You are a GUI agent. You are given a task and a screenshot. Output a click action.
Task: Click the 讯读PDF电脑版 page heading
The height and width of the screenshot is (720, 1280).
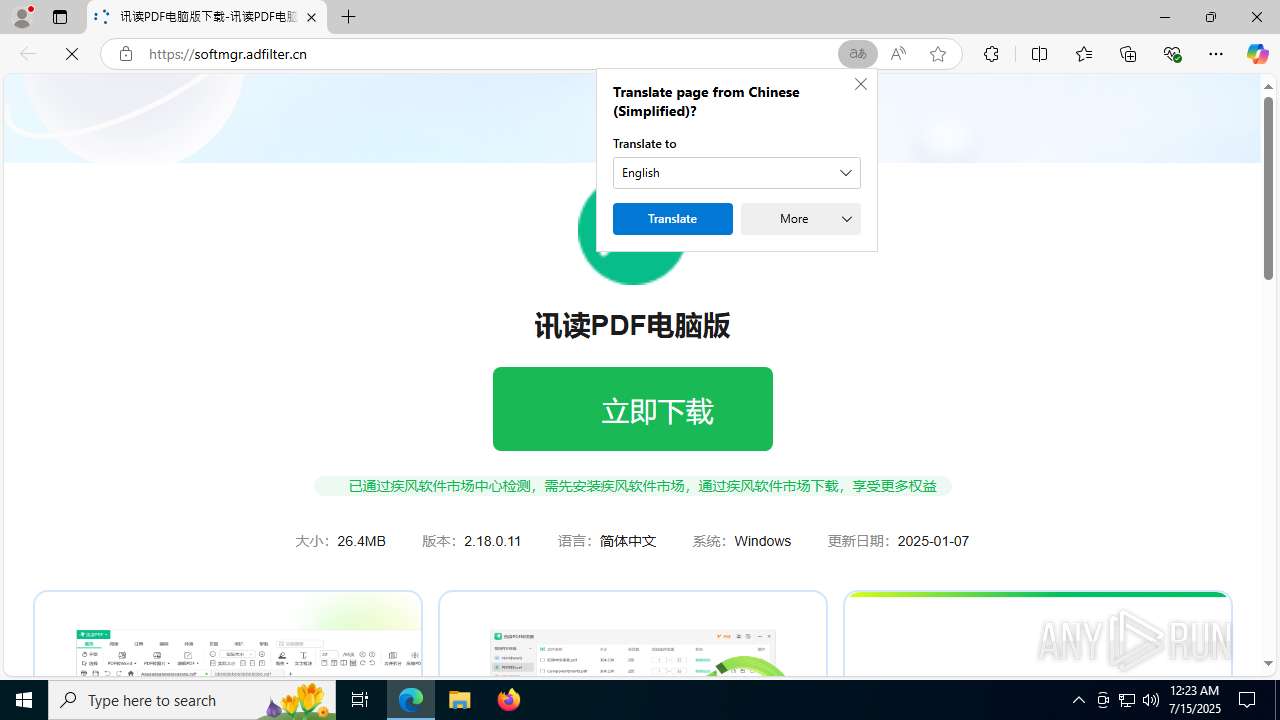click(x=633, y=326)
